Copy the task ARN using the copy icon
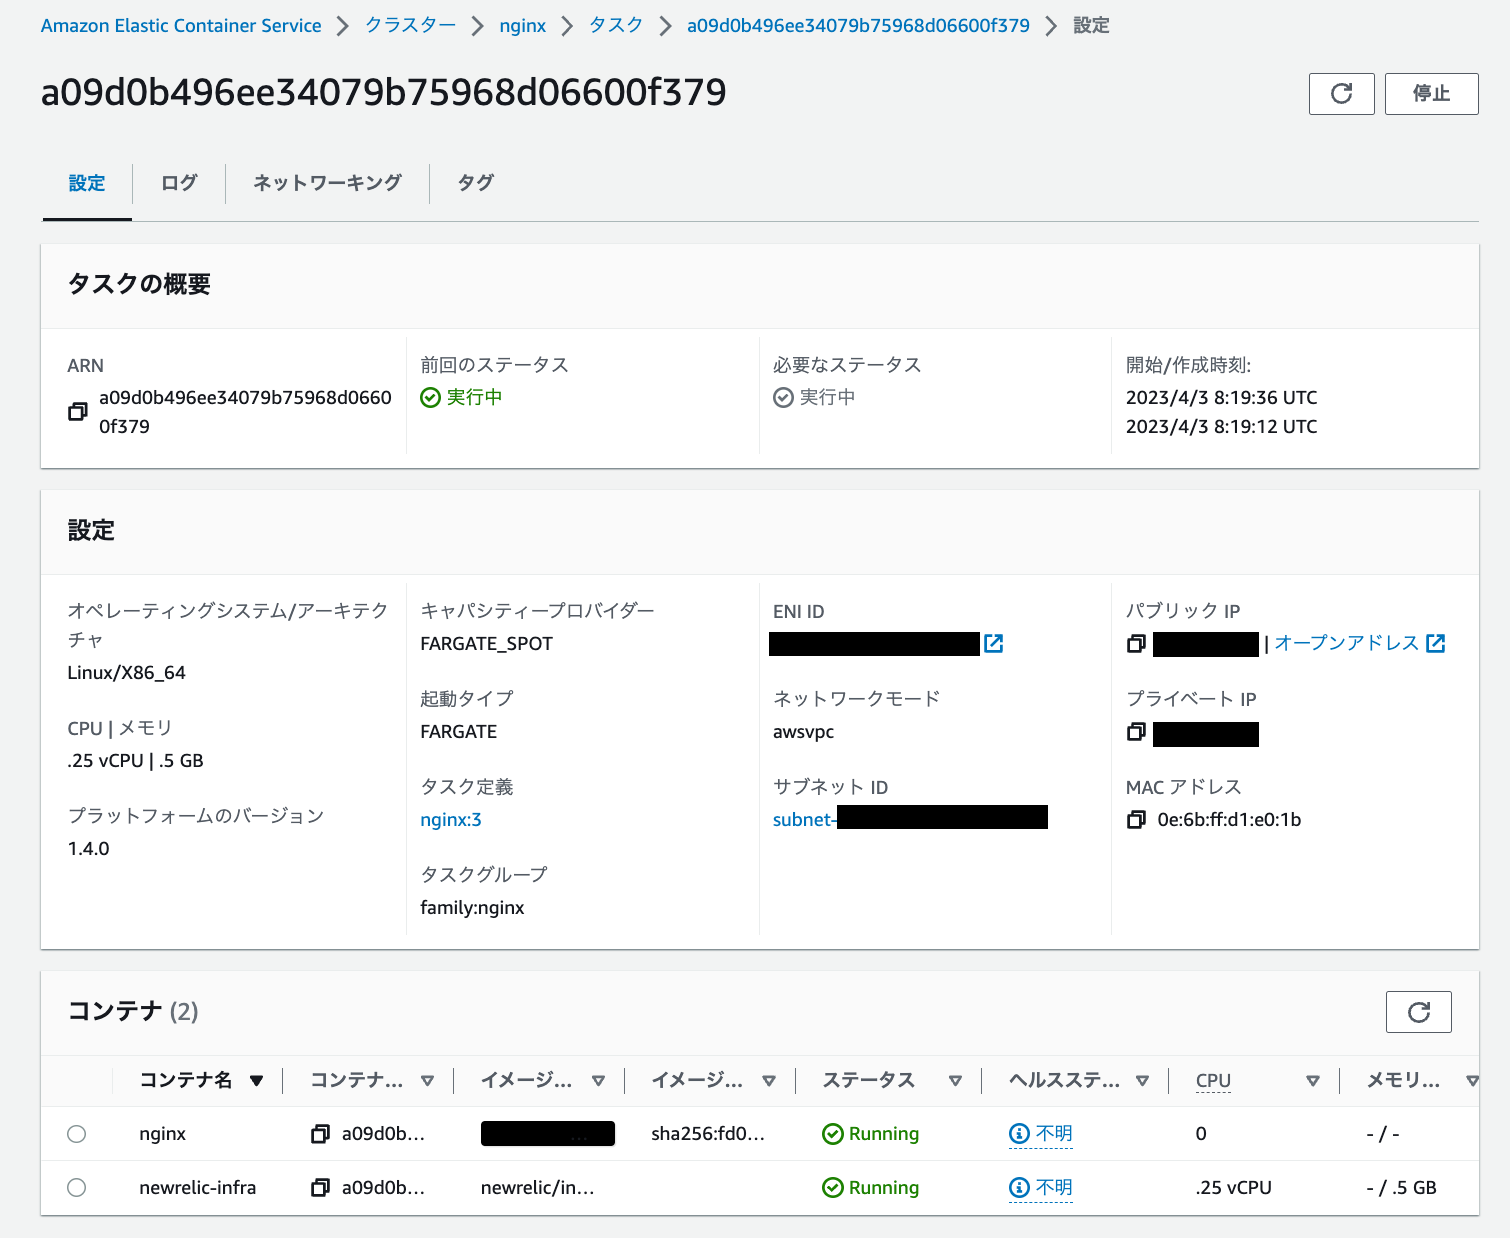Image resolution: width=1510 pixels, height=1238 pixels. [78, 410]
